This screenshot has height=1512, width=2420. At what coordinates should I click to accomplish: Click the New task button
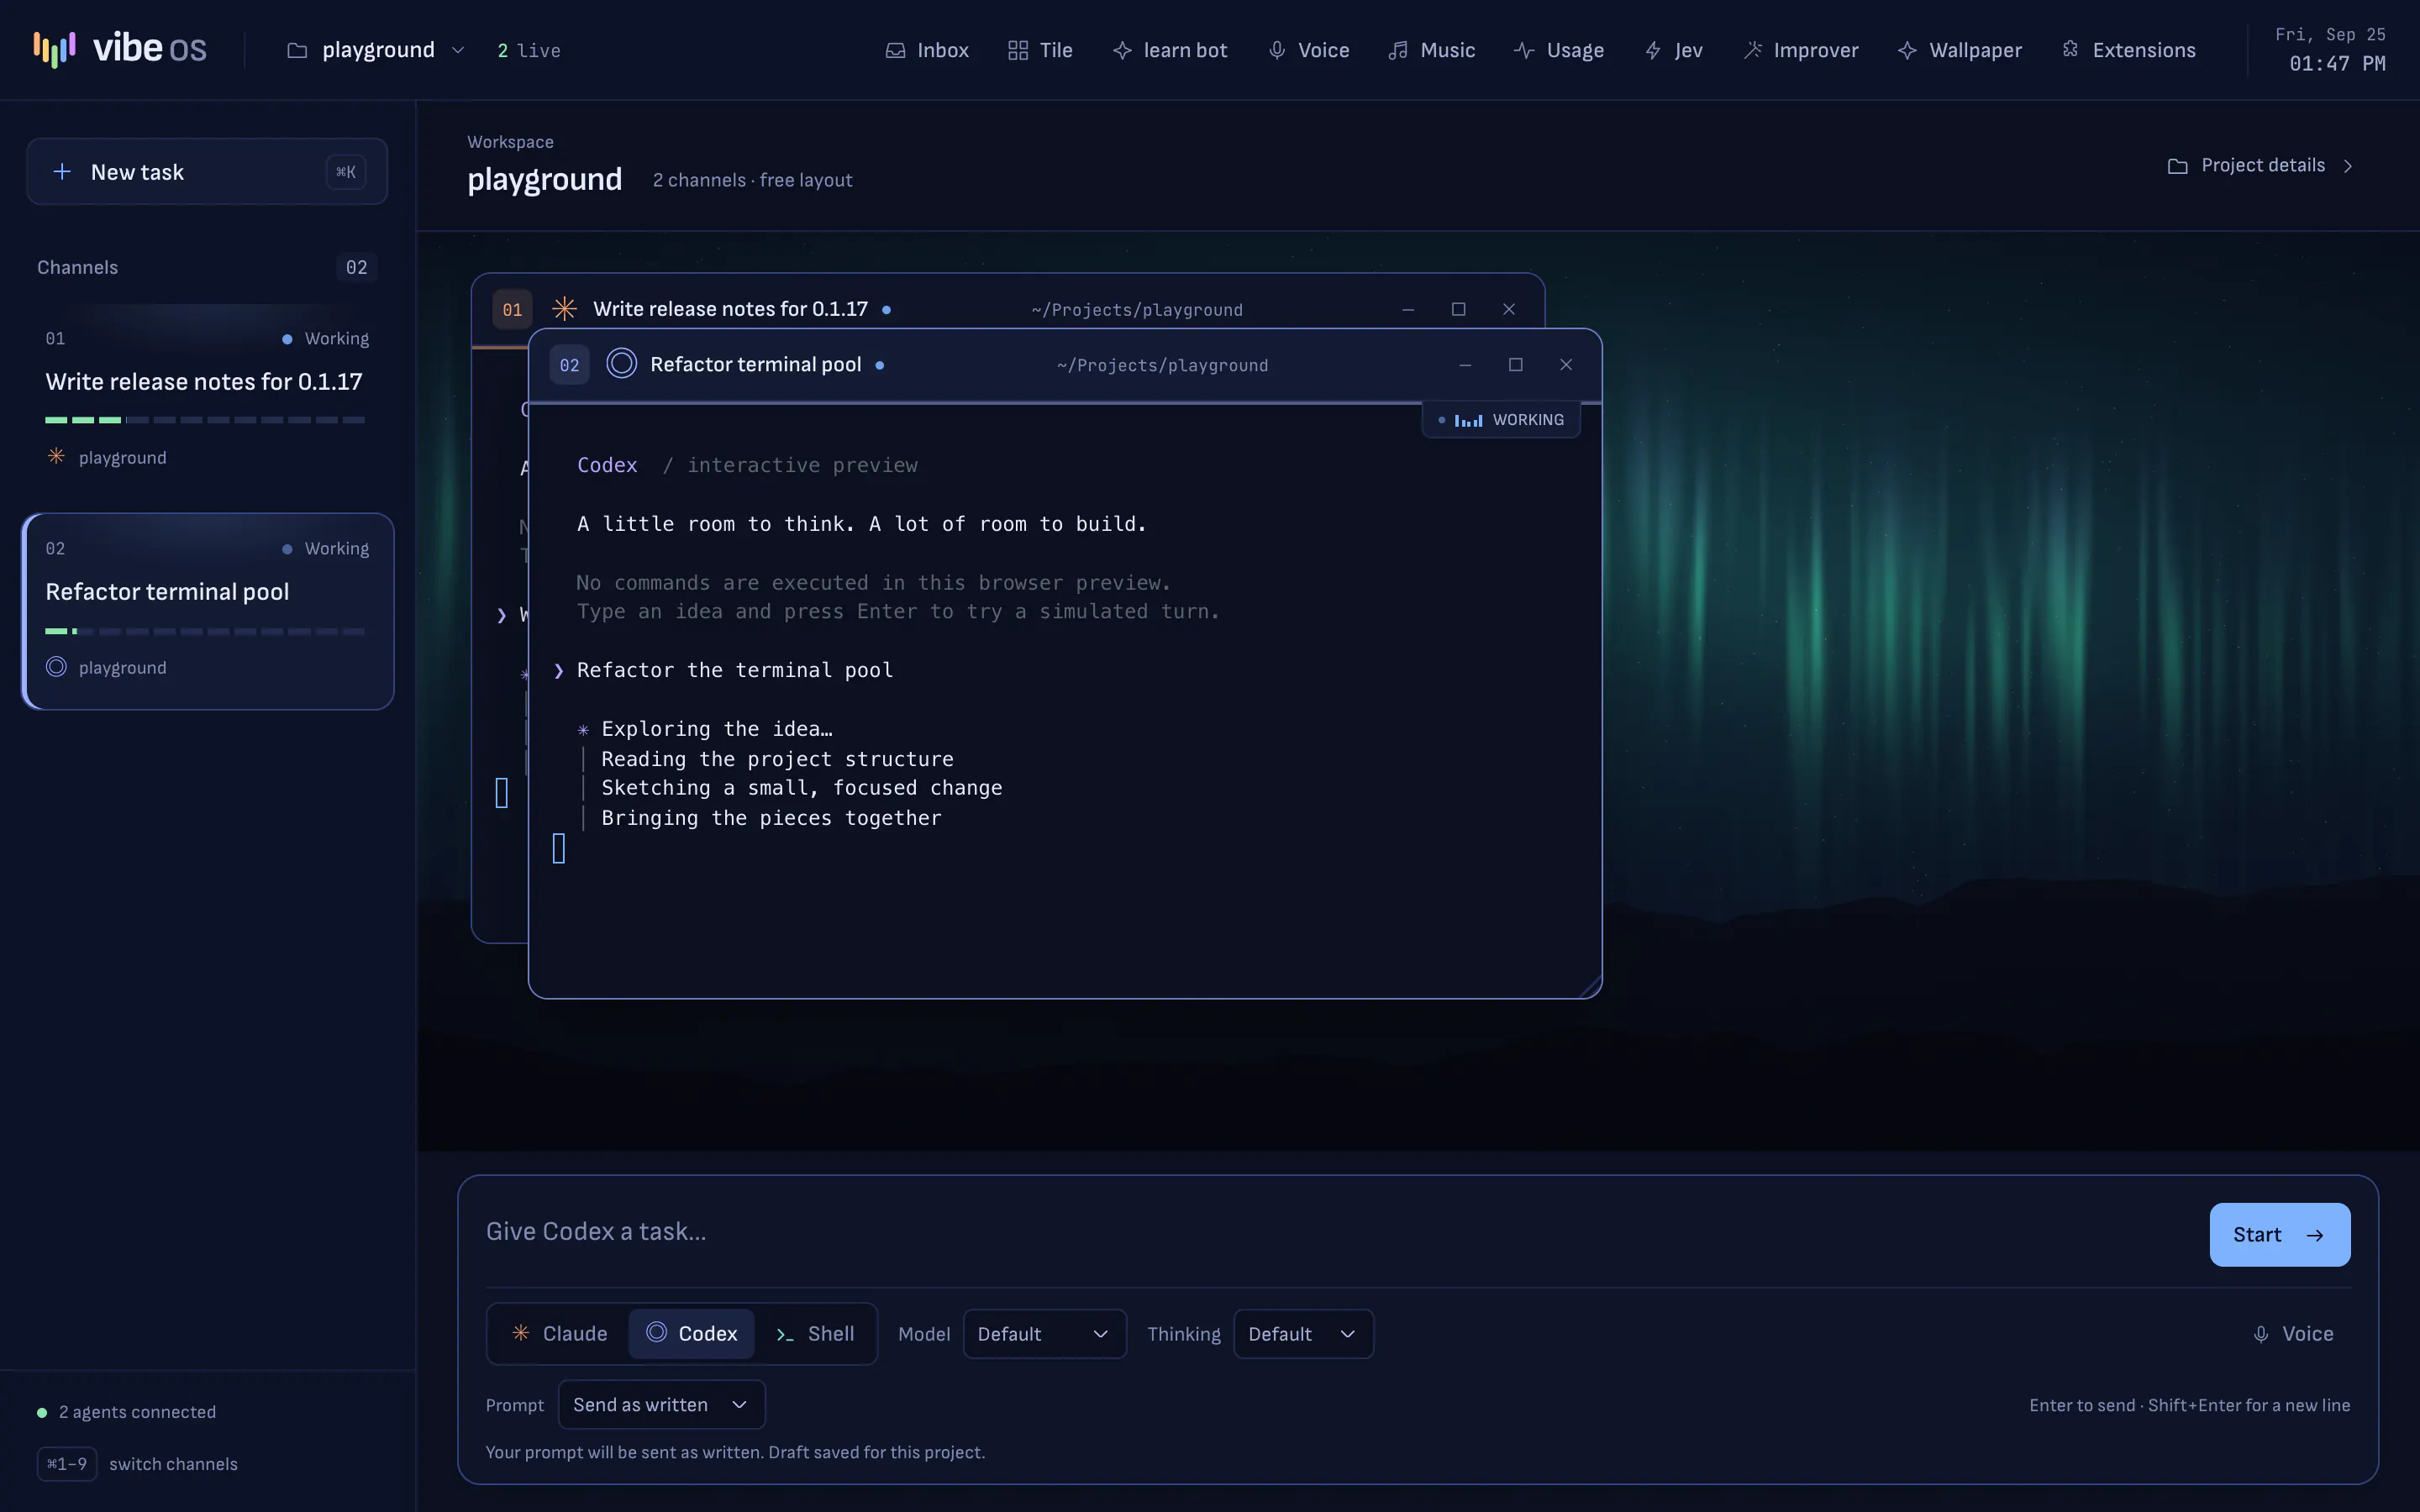(x=207, y=172)
